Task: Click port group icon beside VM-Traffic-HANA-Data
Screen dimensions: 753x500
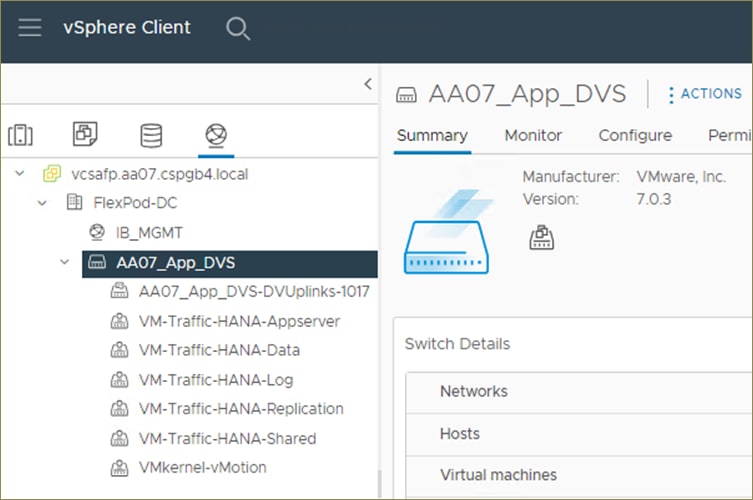Action: click(x=120, y=350)
